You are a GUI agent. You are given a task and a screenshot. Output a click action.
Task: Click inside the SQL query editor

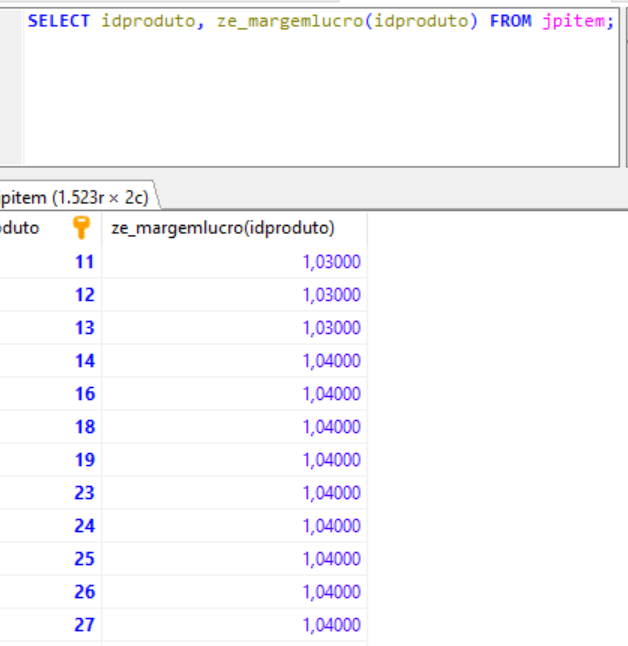click(x=320, y=100)
